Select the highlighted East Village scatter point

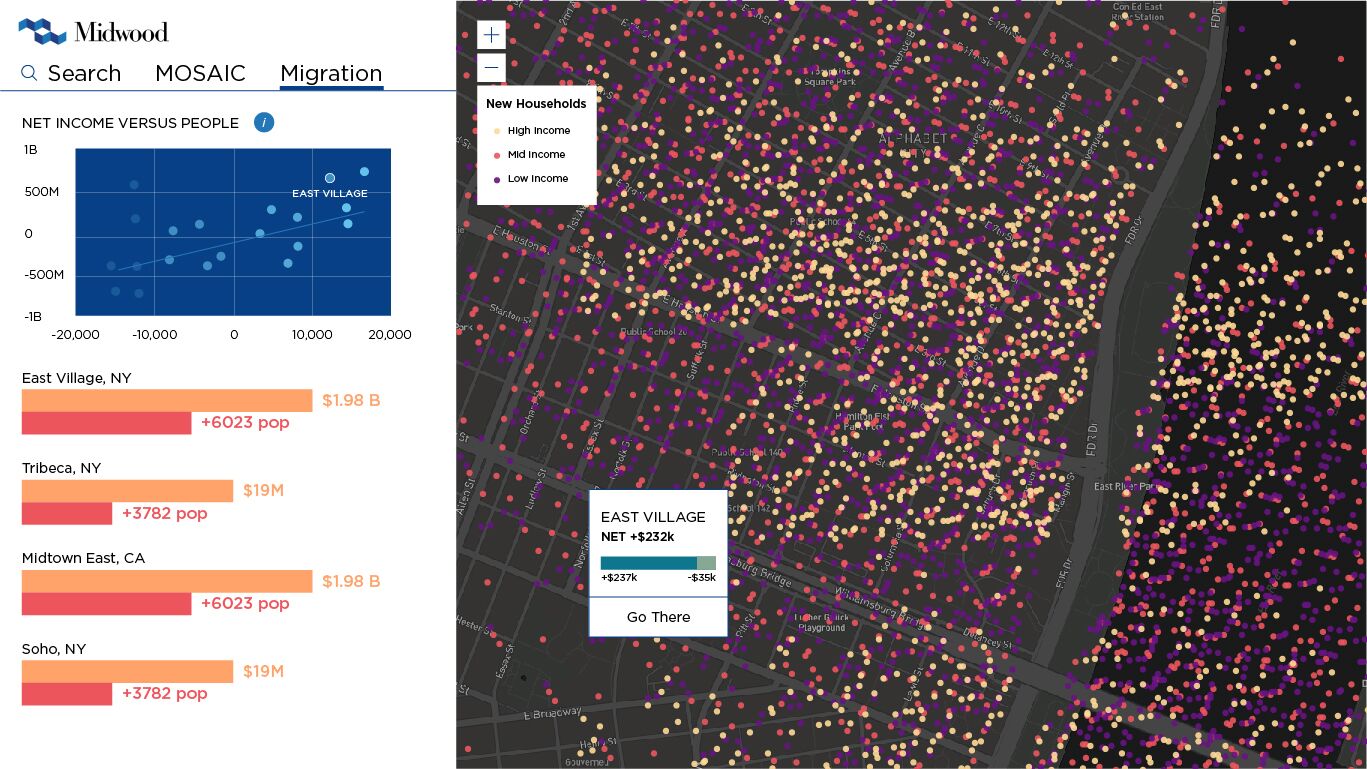point(330,178)
